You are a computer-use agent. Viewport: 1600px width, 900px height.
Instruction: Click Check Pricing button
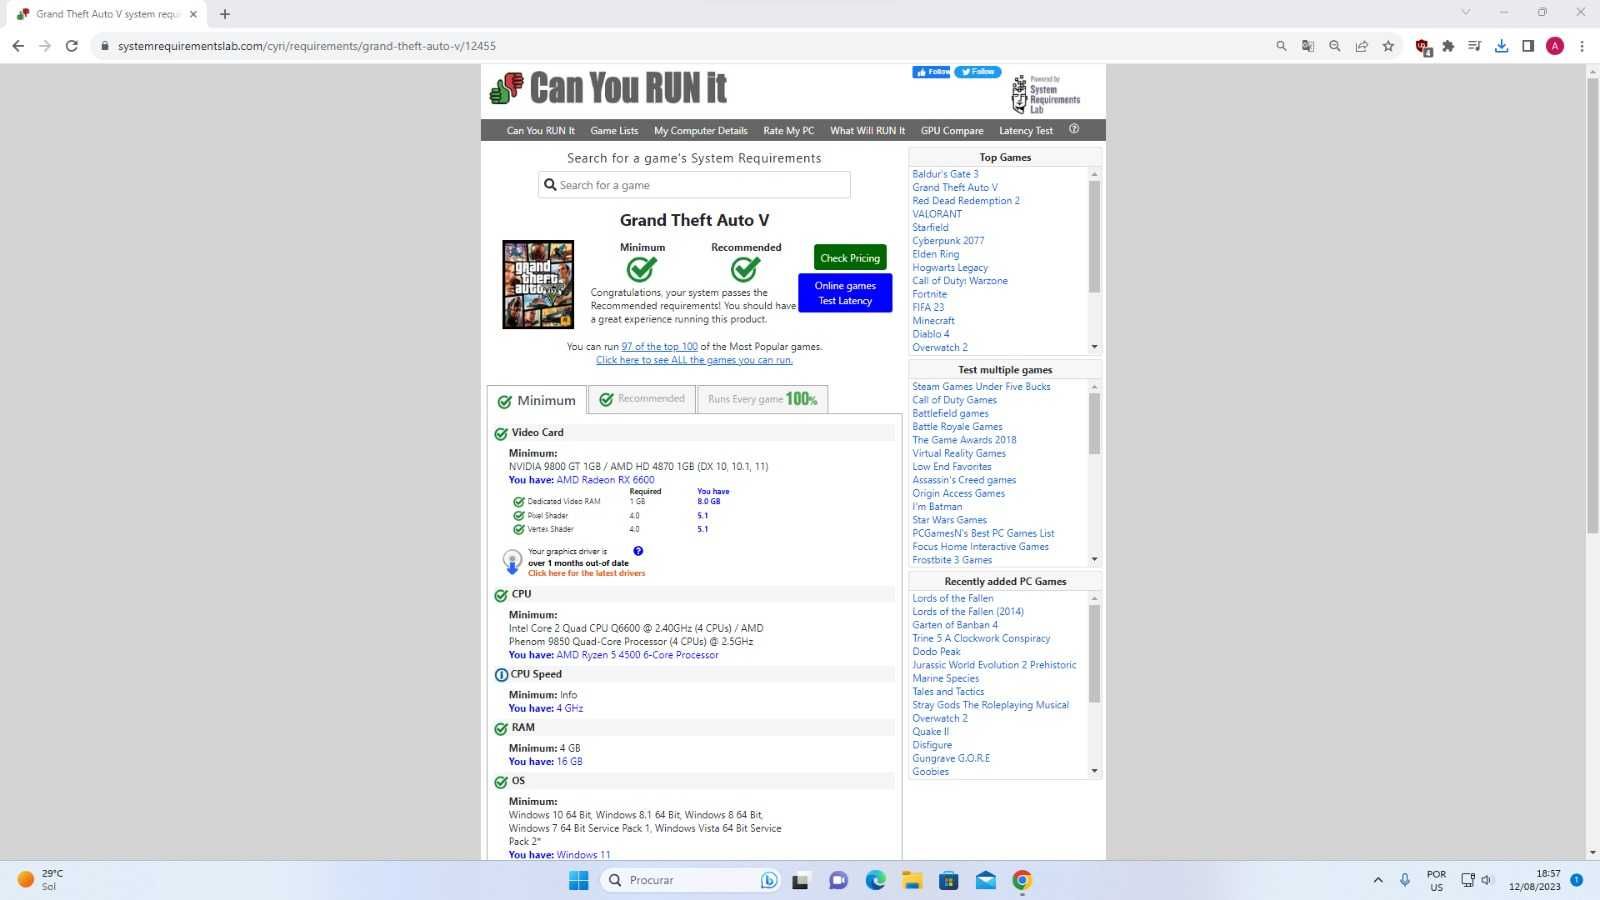point(850,258)
